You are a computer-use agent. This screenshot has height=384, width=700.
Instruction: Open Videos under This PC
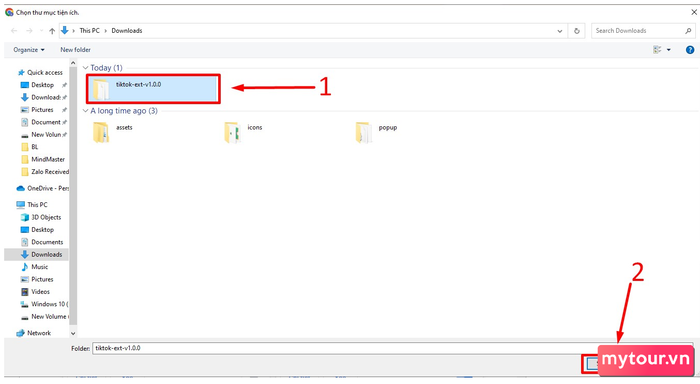pyautogui.click(x=35, y=292)
